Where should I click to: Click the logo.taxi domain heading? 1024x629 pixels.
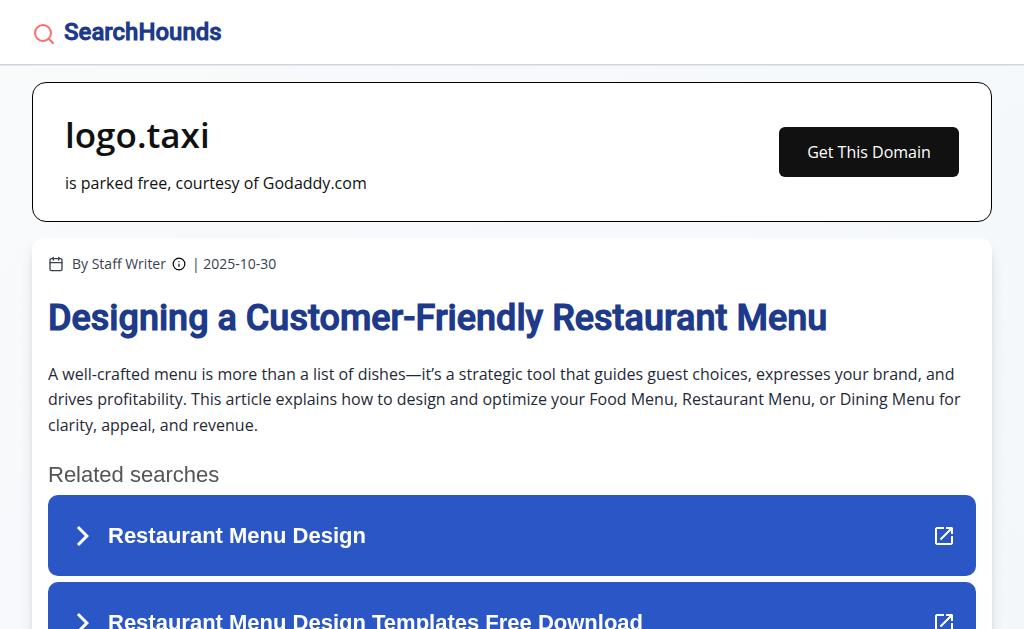coord(137,135)
